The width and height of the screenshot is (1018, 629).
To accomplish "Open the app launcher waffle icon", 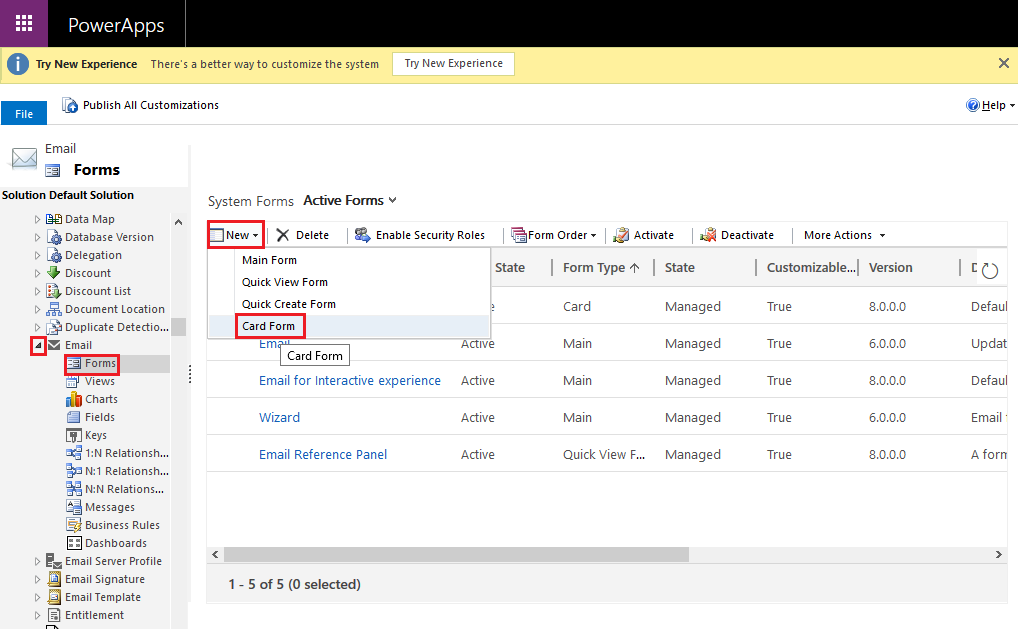I will point(24,23).
